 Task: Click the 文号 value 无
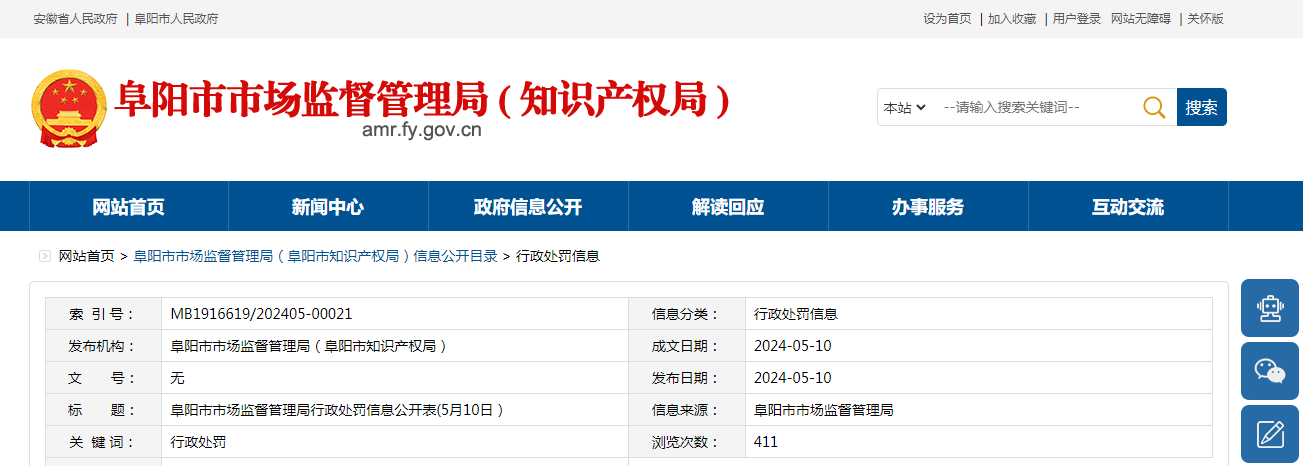coord(177,378)
